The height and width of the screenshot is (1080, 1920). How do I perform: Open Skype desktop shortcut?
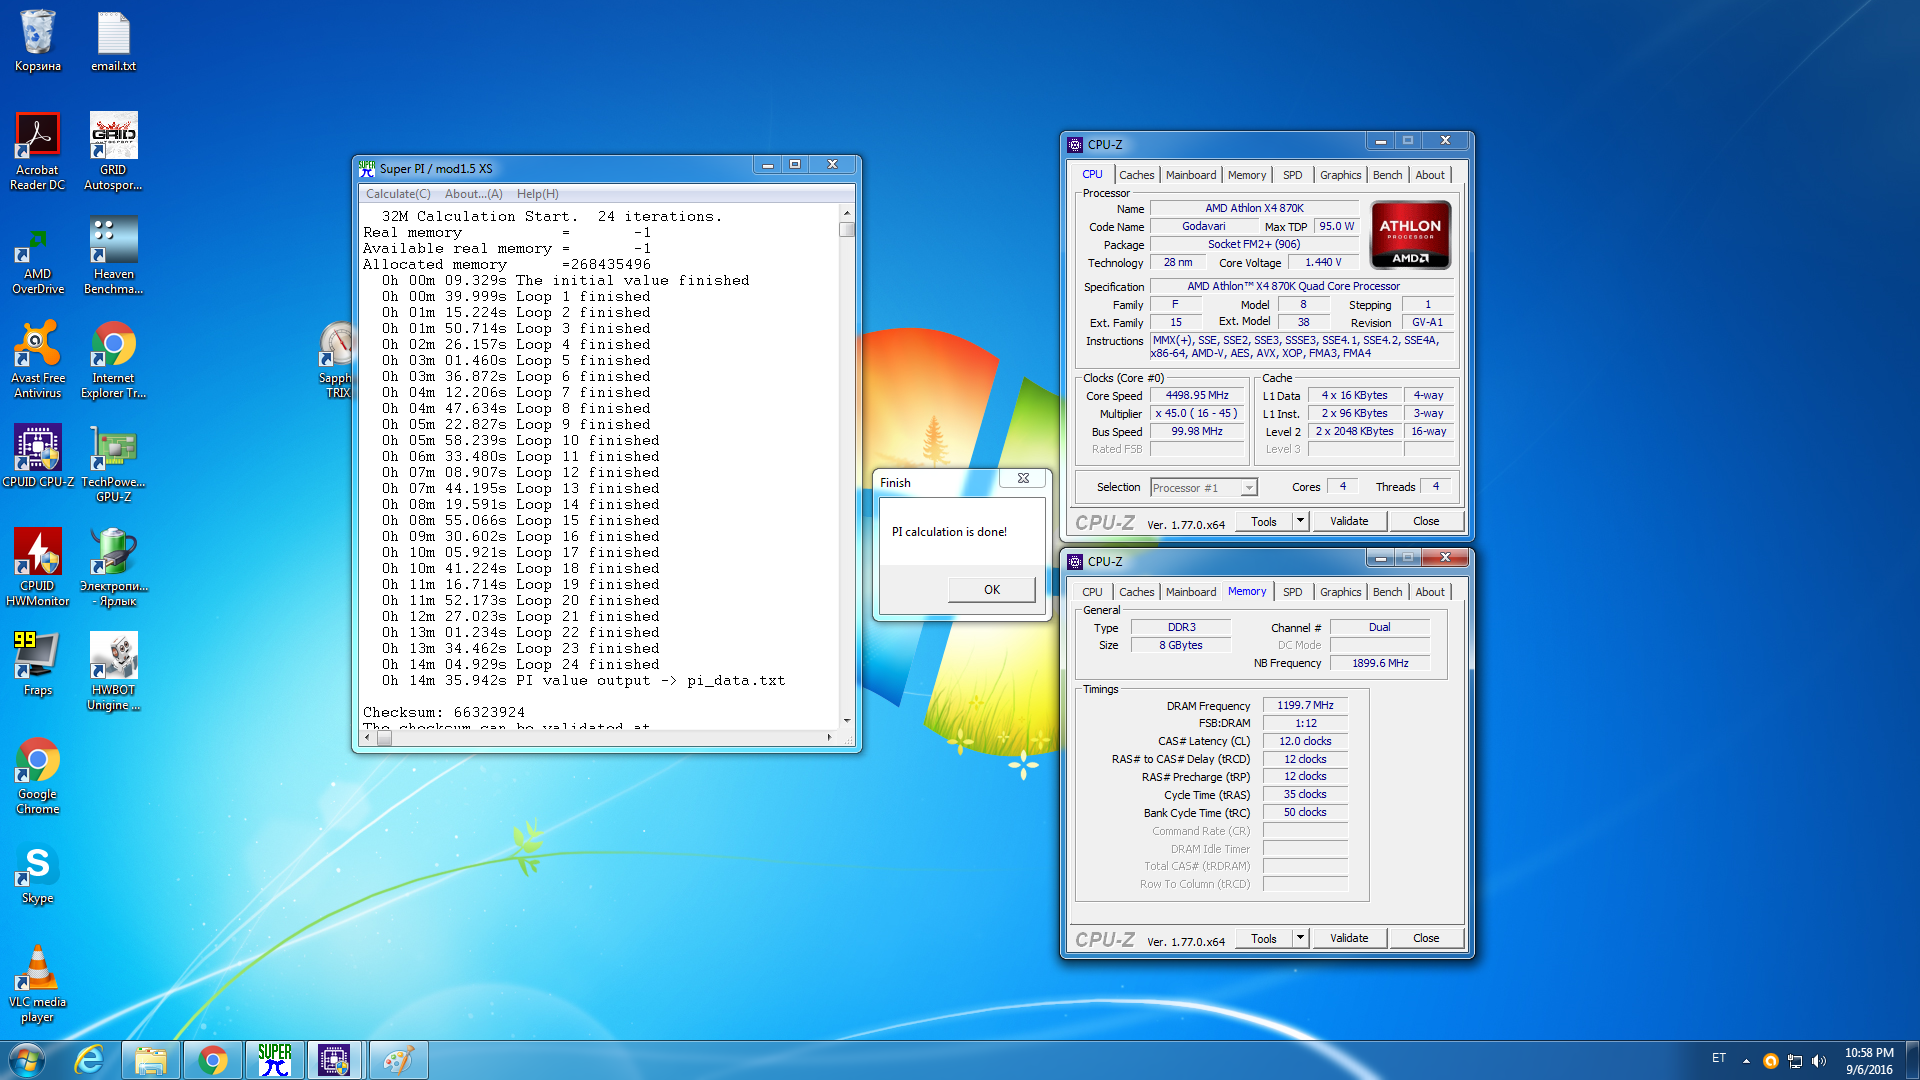click(x=38, y=874)
